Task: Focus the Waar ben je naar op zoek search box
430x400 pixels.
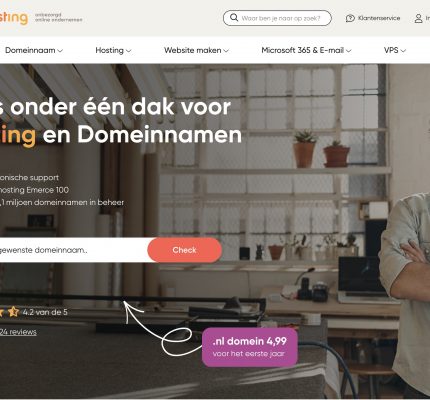Action: coord(277,18)
